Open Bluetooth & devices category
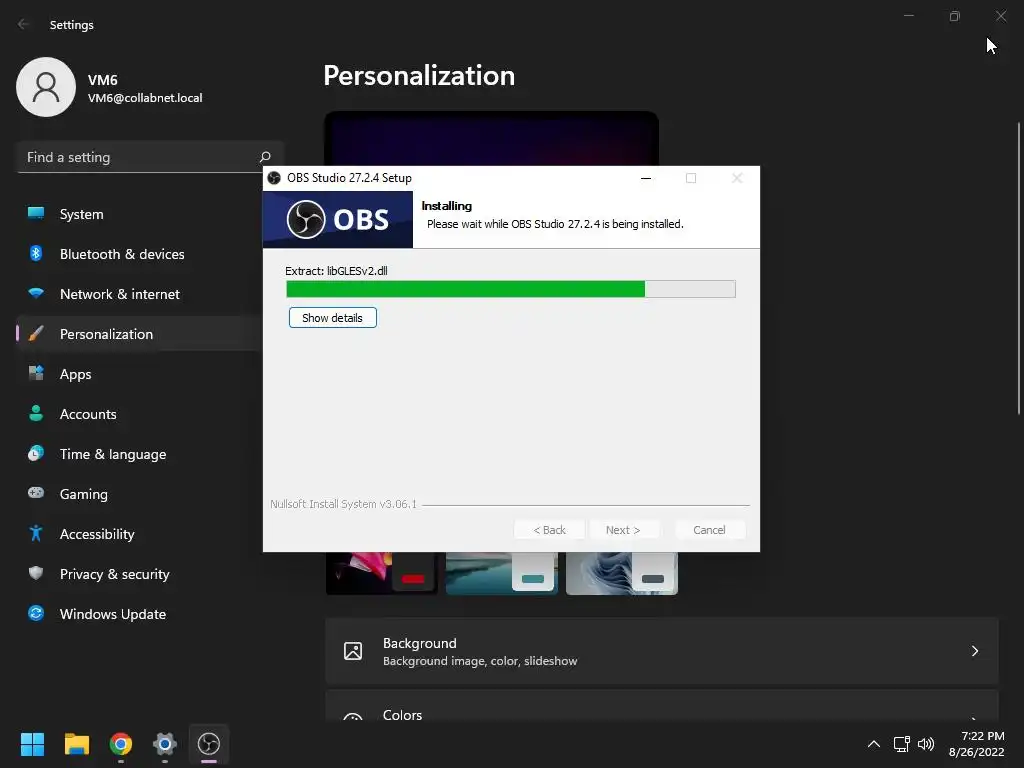1024x768 pixels. pos(139,253)
